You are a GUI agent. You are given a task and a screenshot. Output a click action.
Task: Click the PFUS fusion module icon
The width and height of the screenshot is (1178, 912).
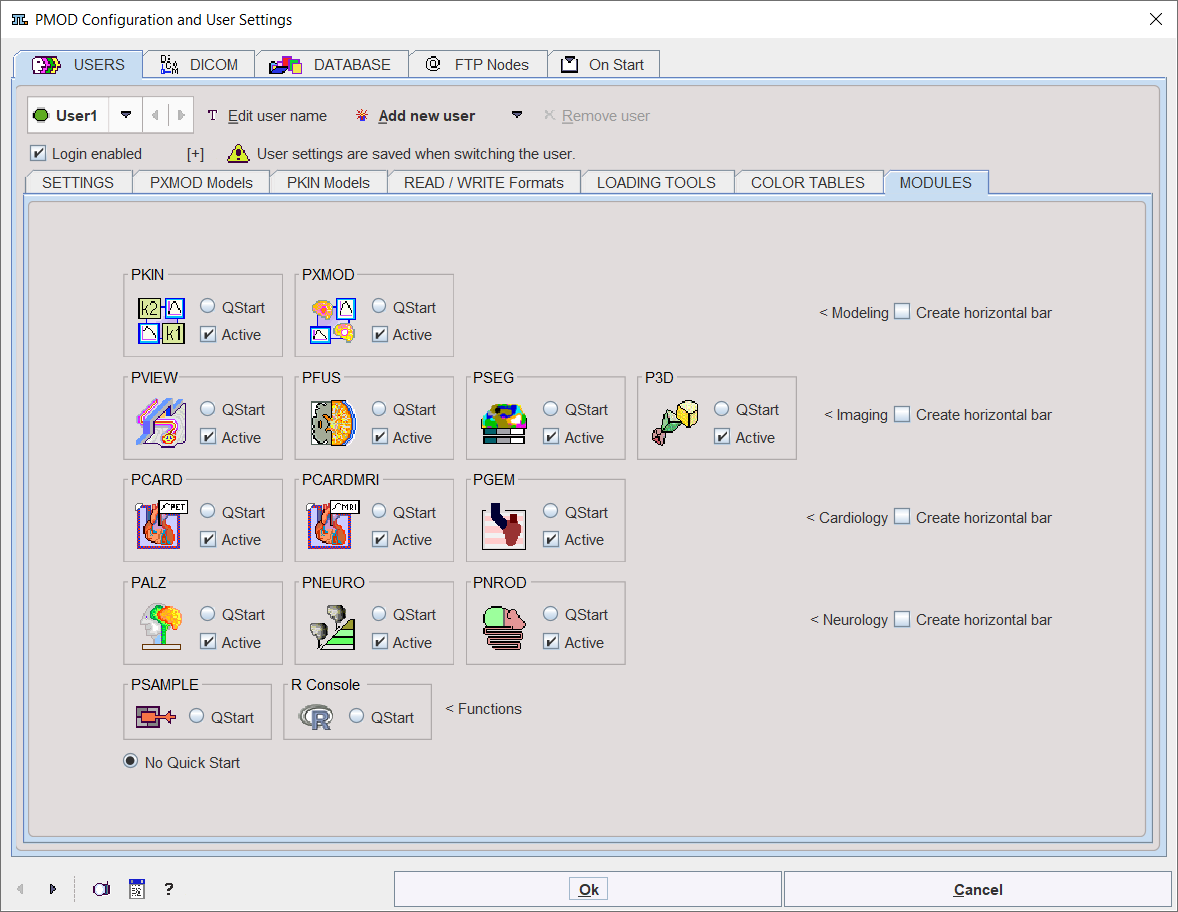pyautogui.click(x=333, y=423)
